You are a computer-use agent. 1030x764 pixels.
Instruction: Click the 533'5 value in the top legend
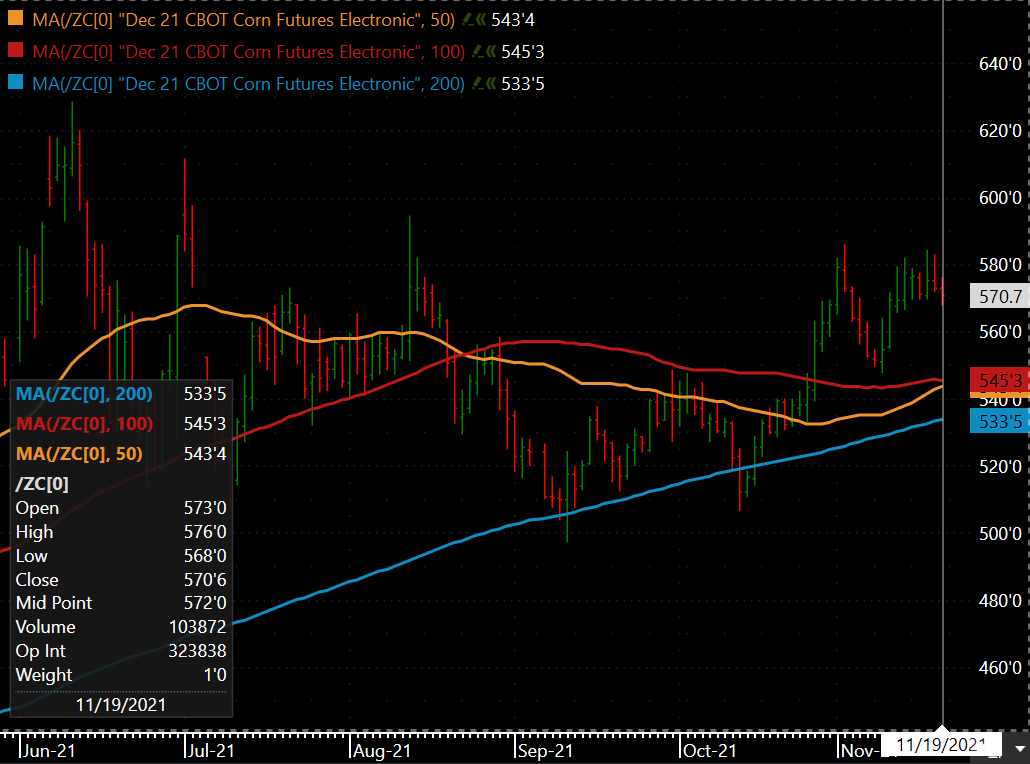point(523,83)
